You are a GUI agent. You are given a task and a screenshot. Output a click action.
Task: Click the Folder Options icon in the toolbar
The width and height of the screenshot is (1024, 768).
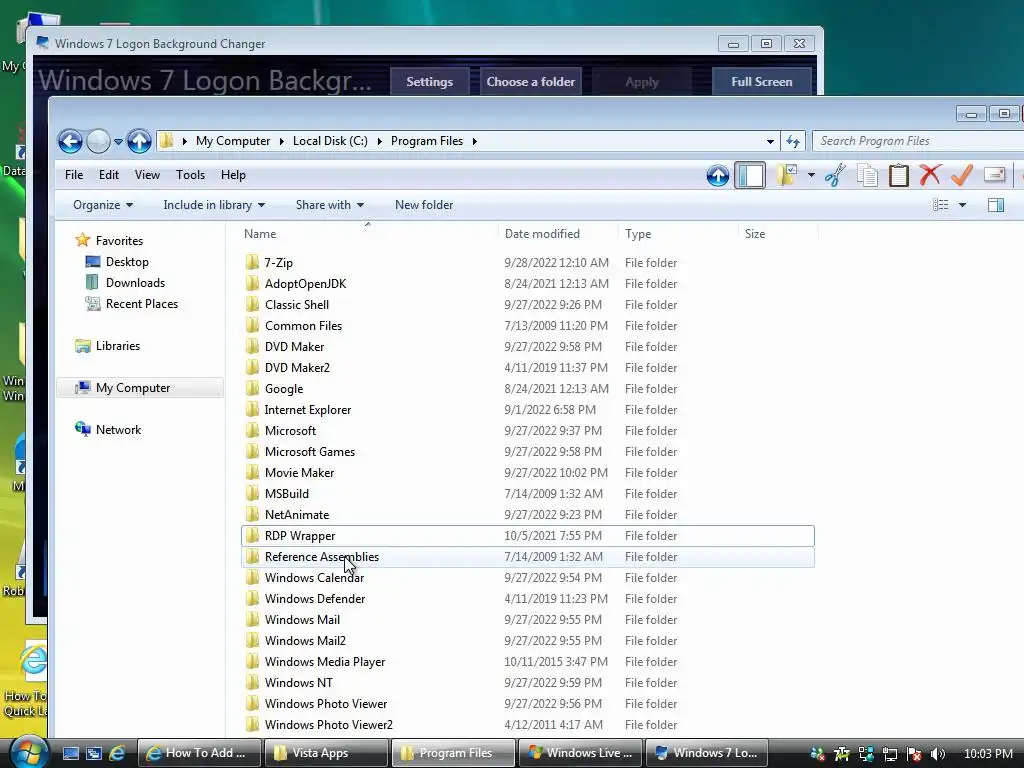(787, 175)
